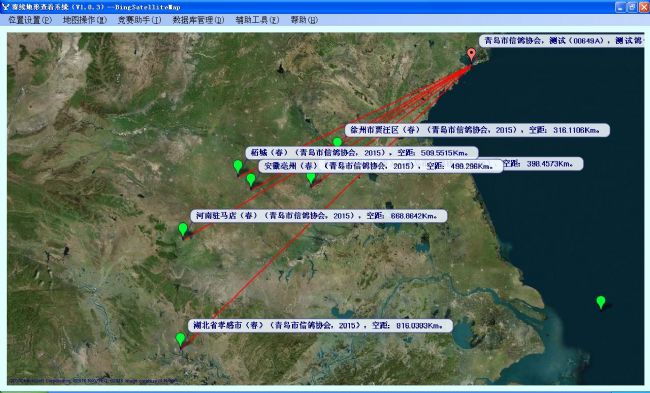Click the 河南驻马店 668.8642Km label
The image size is (650, 393).
coord(319,216)
